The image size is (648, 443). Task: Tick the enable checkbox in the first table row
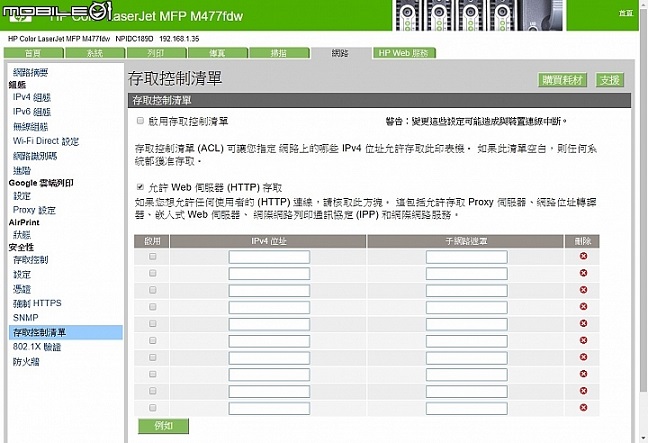[x=152, y=257]
